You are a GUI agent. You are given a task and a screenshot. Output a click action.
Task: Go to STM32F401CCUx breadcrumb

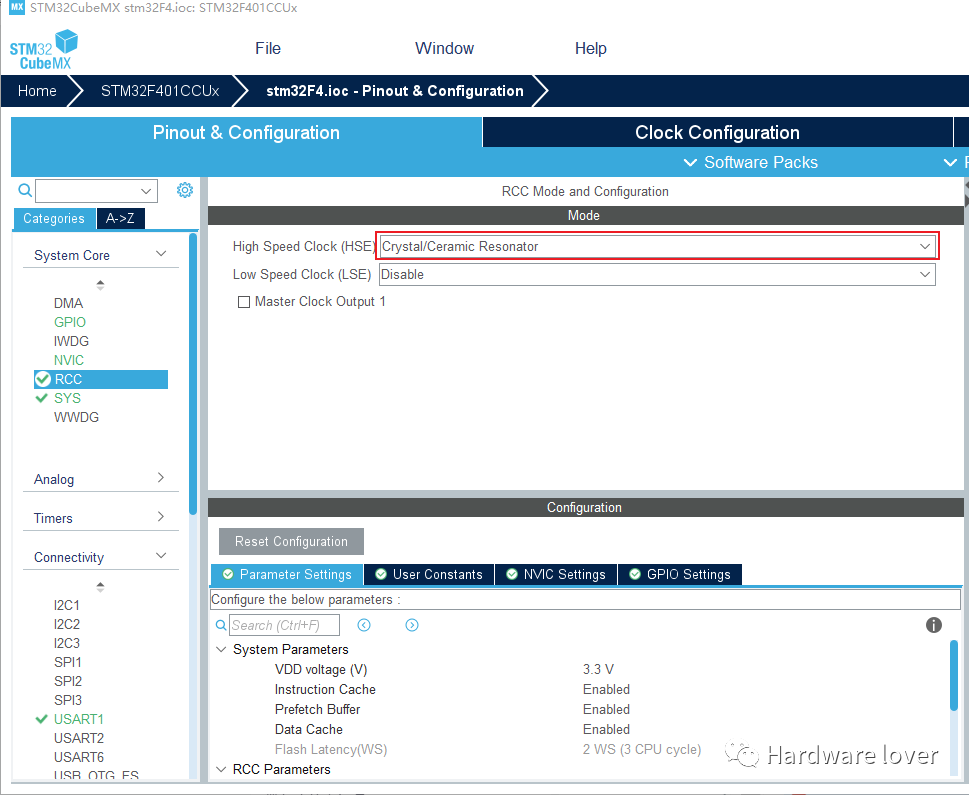[x=160, y=91]
